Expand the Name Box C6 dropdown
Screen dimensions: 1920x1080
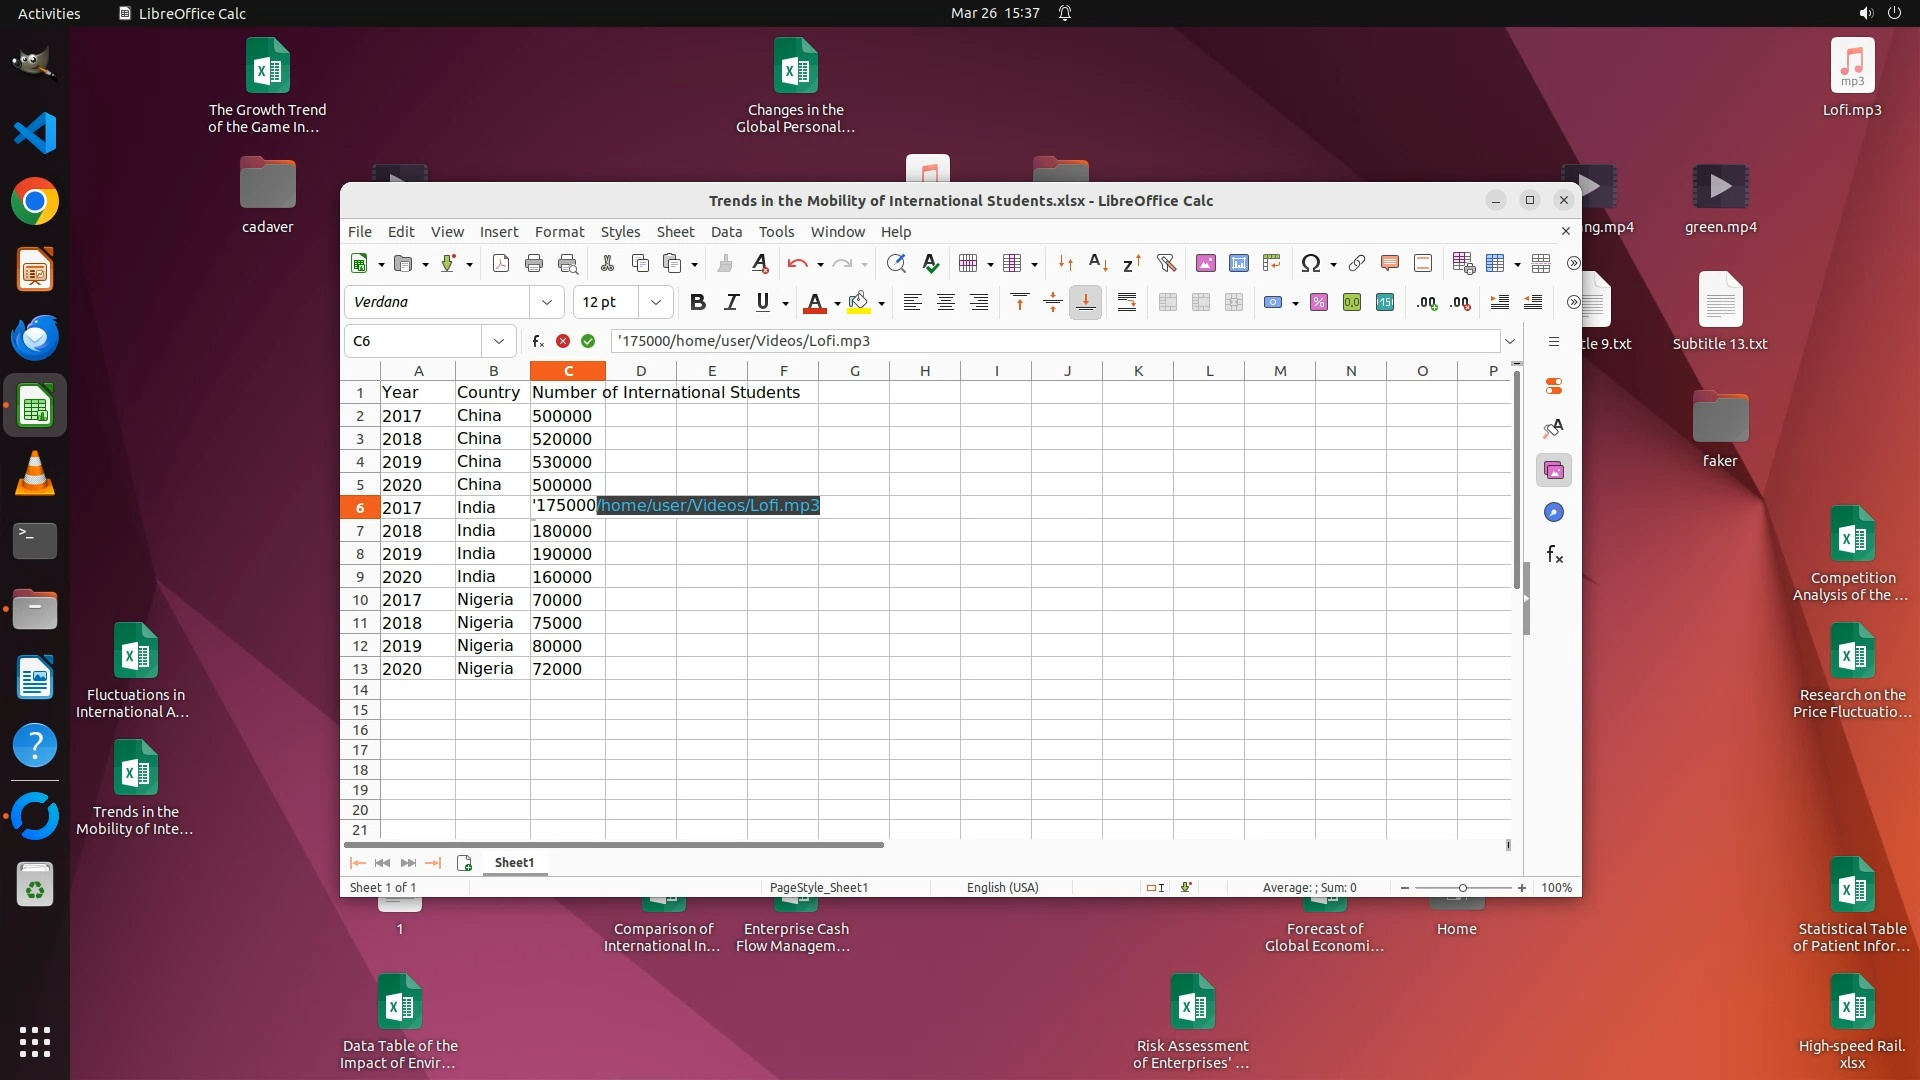tap(498, 341)
